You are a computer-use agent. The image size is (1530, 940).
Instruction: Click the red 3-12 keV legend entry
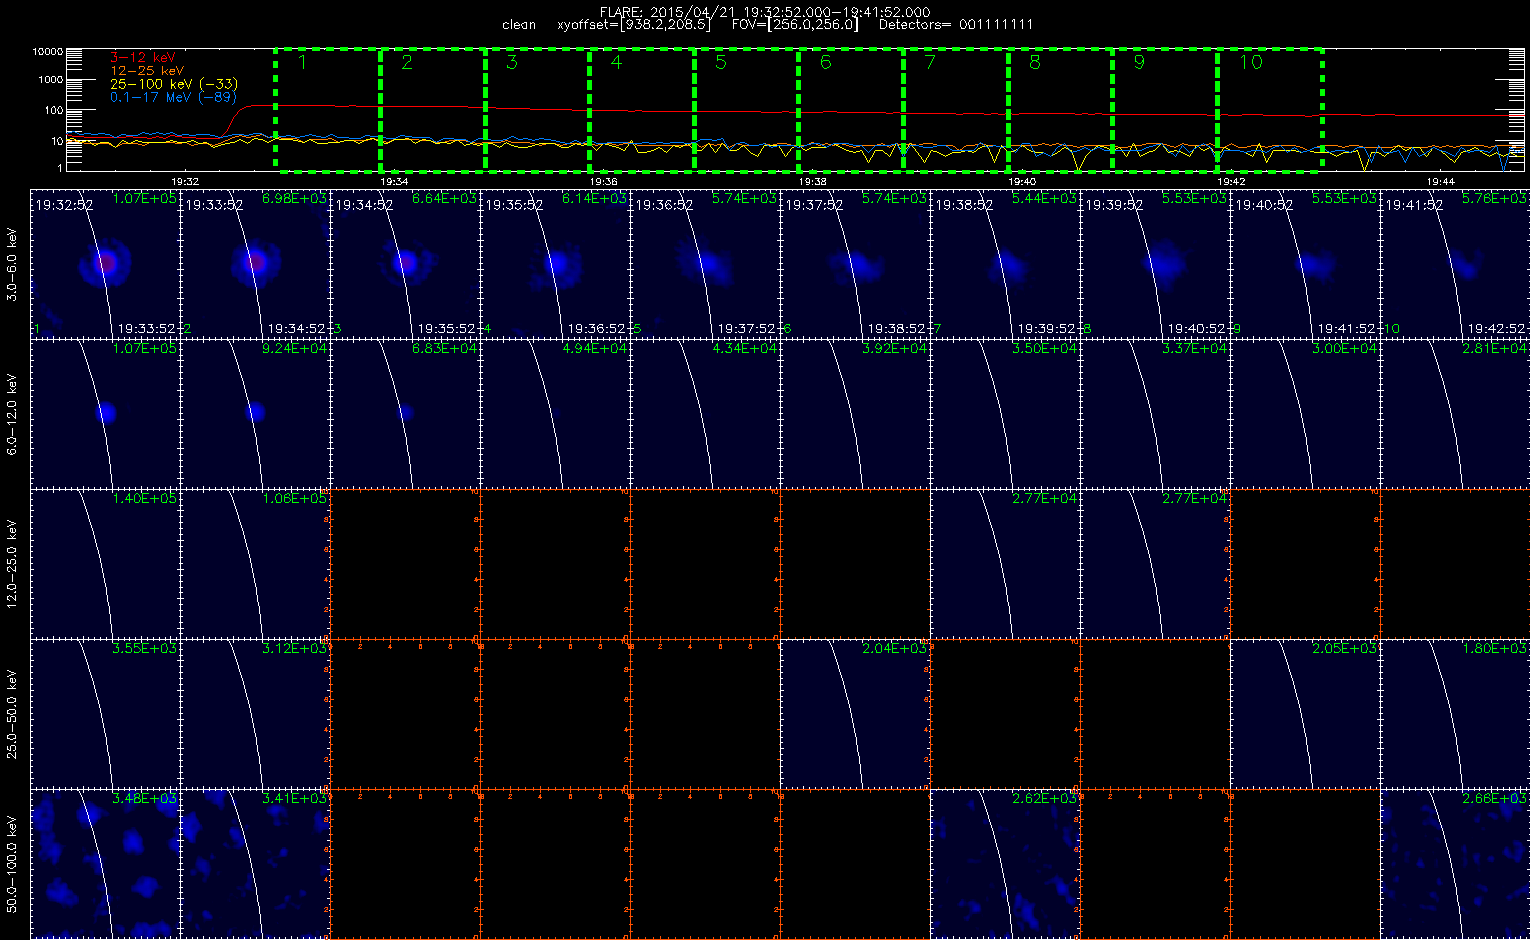tap(142, 58)
